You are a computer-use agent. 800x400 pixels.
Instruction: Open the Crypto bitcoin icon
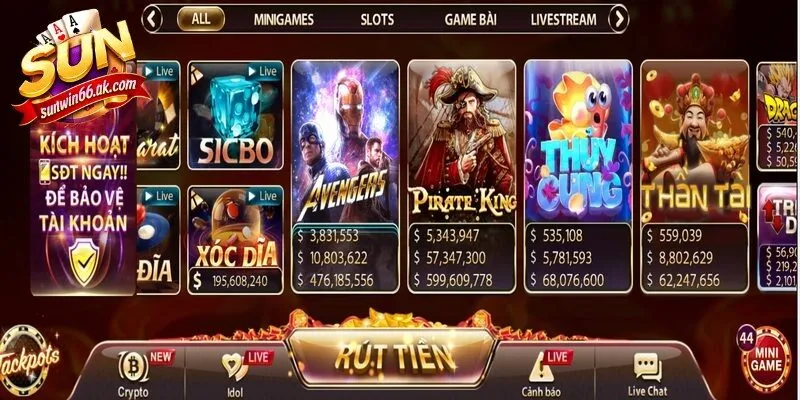[x=133, y=367]
